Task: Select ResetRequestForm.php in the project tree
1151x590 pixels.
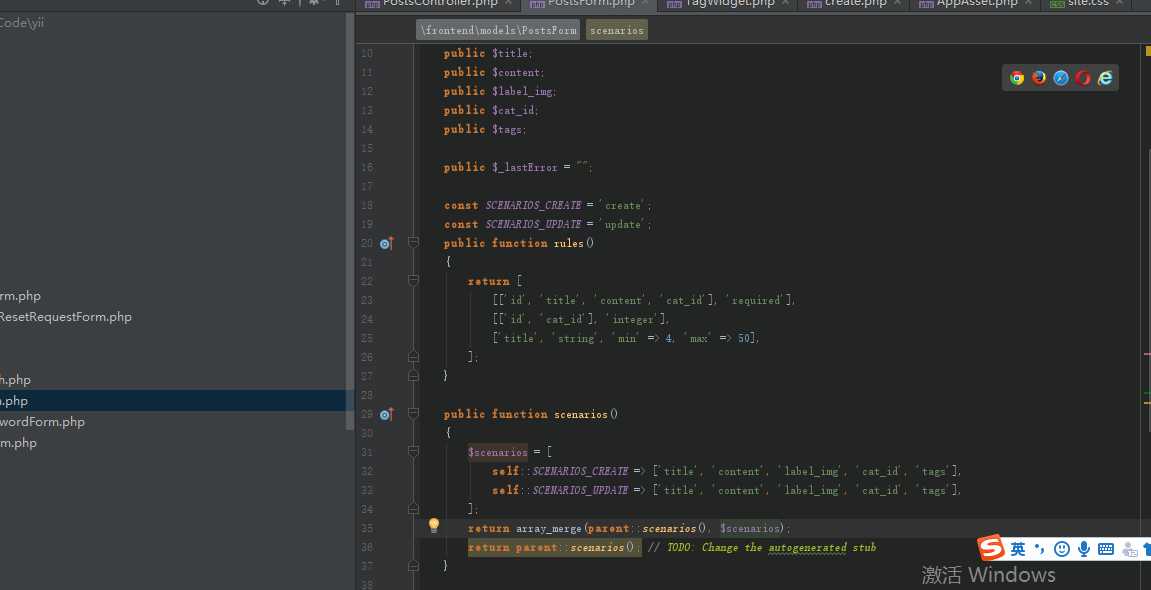Action: click(x=66, y=317)
